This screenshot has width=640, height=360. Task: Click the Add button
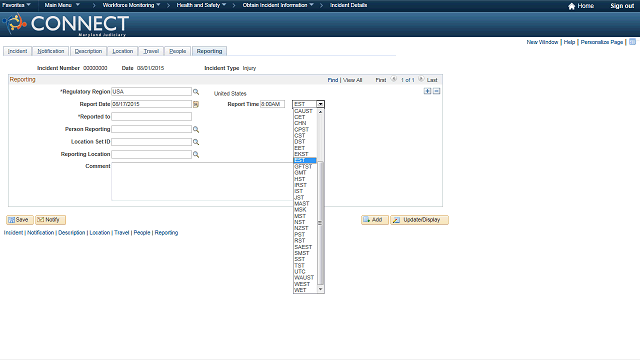click(x=375, y=220)
